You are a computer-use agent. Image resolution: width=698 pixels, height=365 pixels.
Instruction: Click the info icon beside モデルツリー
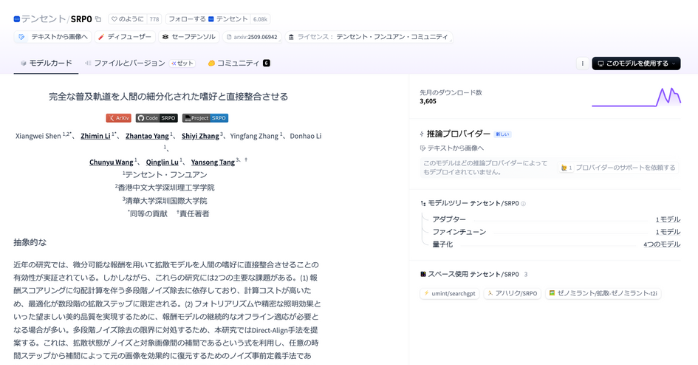pyautogui.click(x=523, y=203)
